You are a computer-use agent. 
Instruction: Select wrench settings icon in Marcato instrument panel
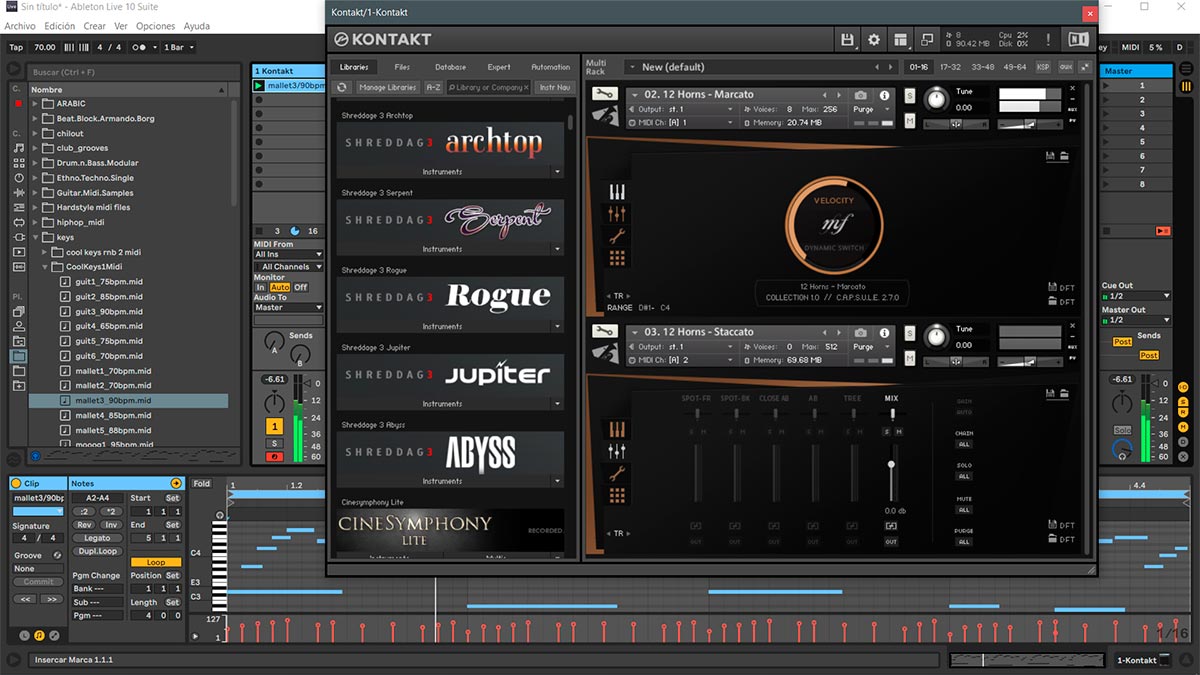click(617, 236)
